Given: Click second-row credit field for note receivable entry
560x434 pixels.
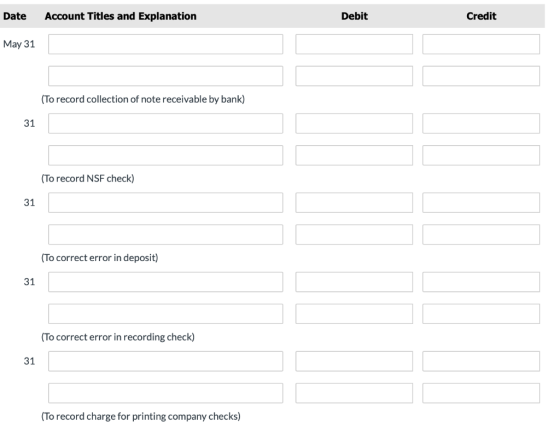Looking at the screenshot, I should coord(481,76).
